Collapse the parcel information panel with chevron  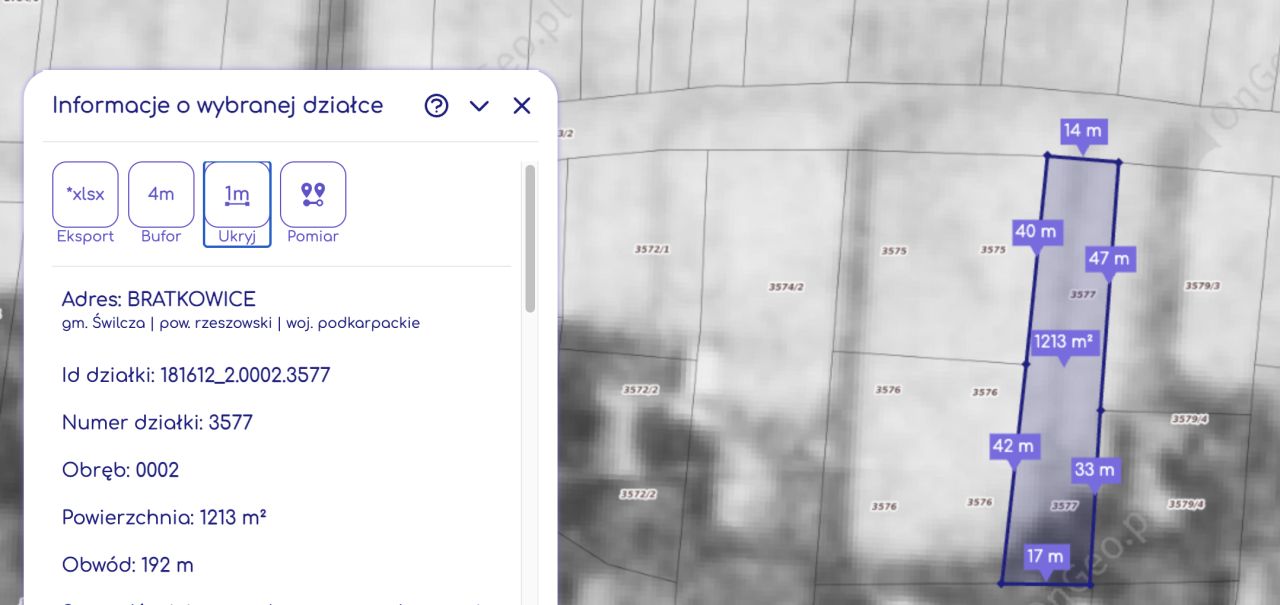pyautogui.click(x=479, y=106)
